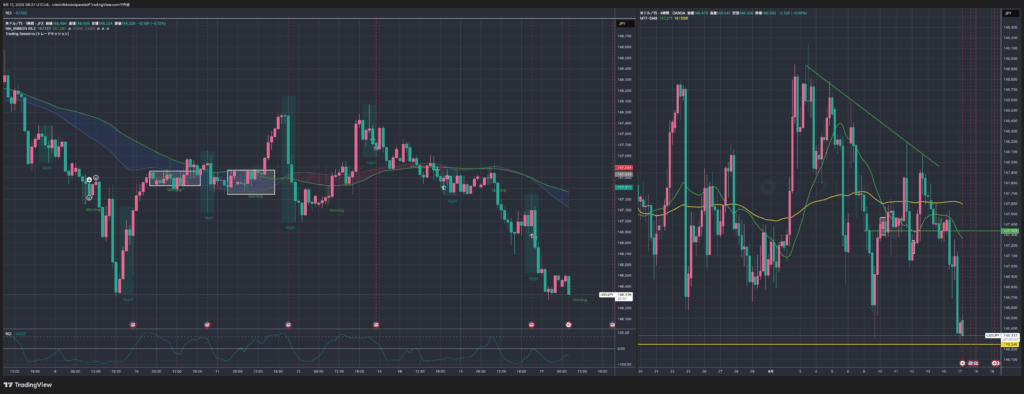Click the yellow price label on right chart axis
This screenshot has height=394, width=1024.
pos(1010,344)
